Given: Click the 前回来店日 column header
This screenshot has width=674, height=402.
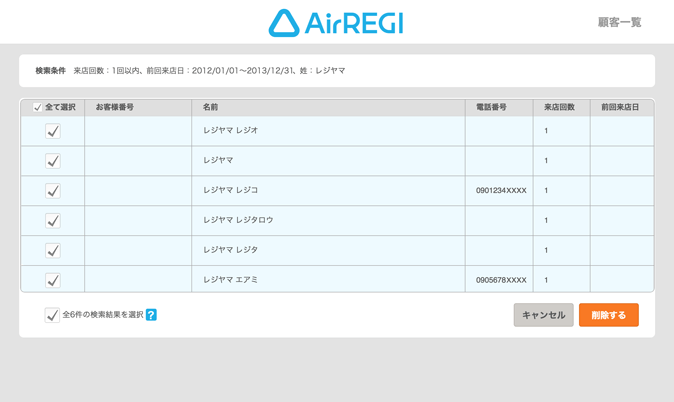Looking at the screenshot, I should (x=620, y=107).
